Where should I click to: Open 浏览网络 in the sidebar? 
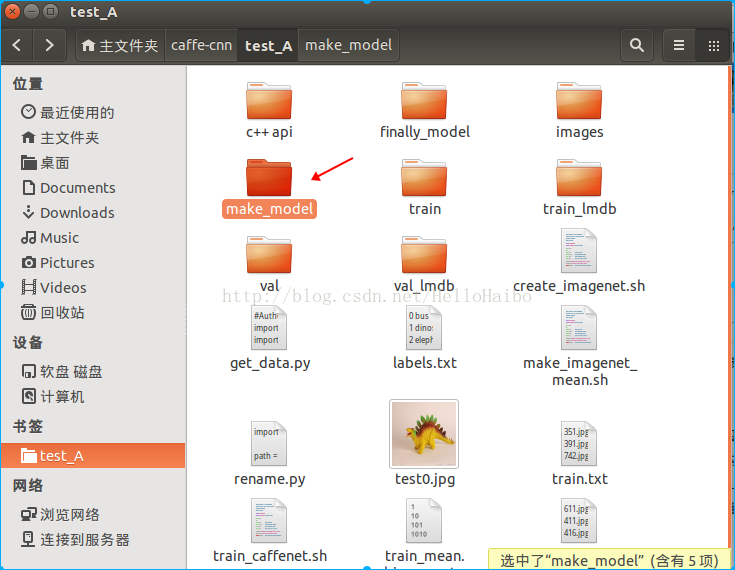(x=94, y=515)
